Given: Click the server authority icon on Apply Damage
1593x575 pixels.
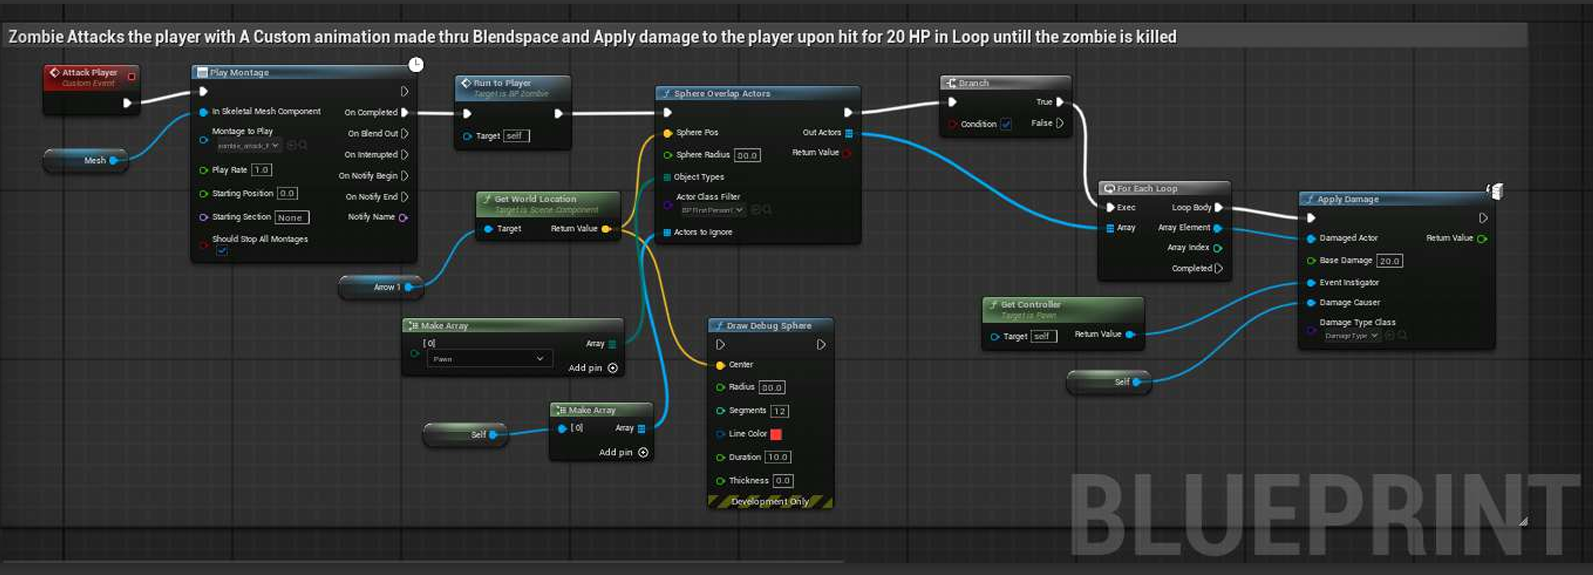Looking at the screenshot, I should (1495, 190).
